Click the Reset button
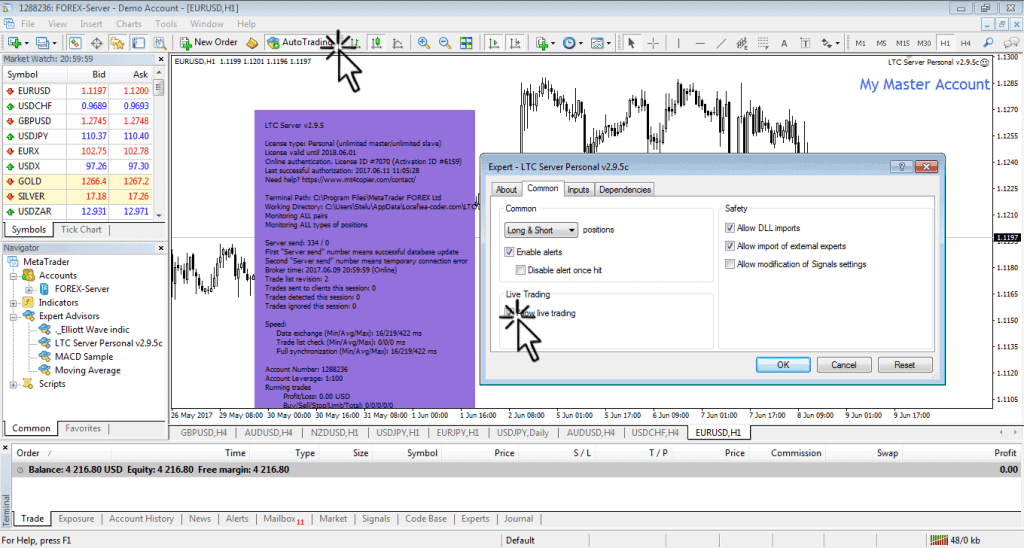This screenshot has height=548, width=1024. click(904, 365)
